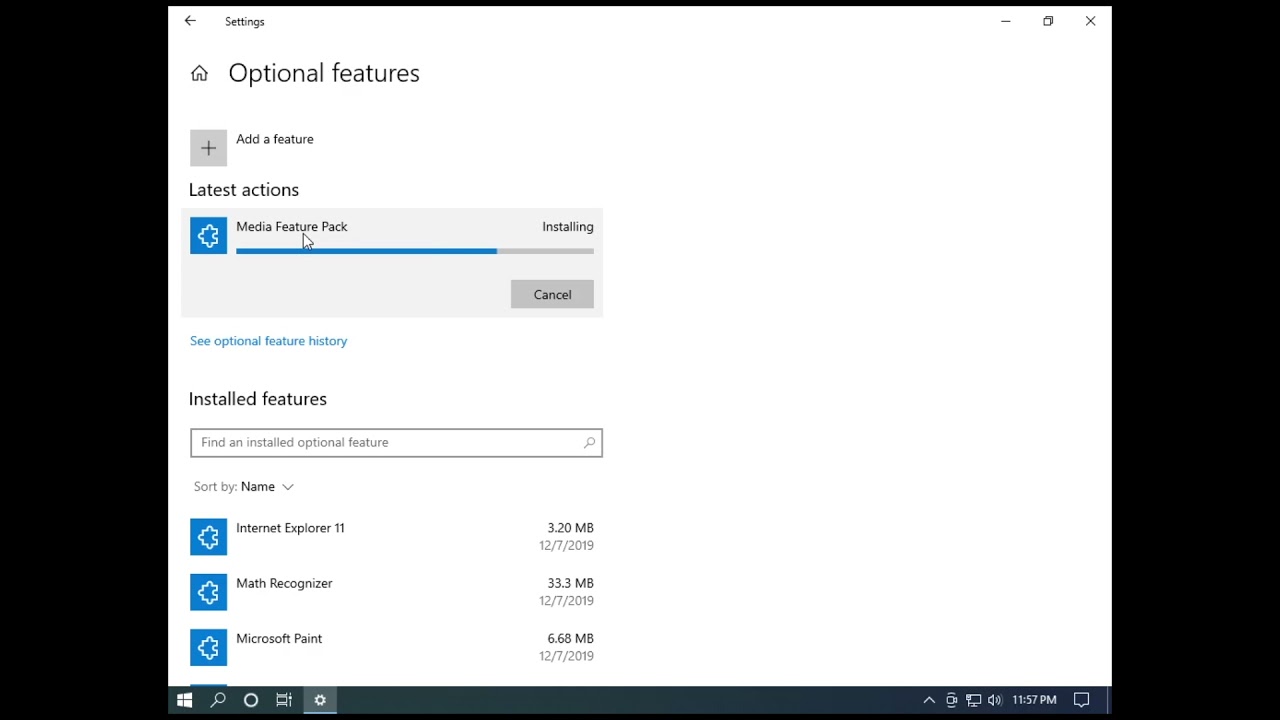Open the Windows Start menu
This screenshot has width=1280, height=720.
[x=184, y=700]
